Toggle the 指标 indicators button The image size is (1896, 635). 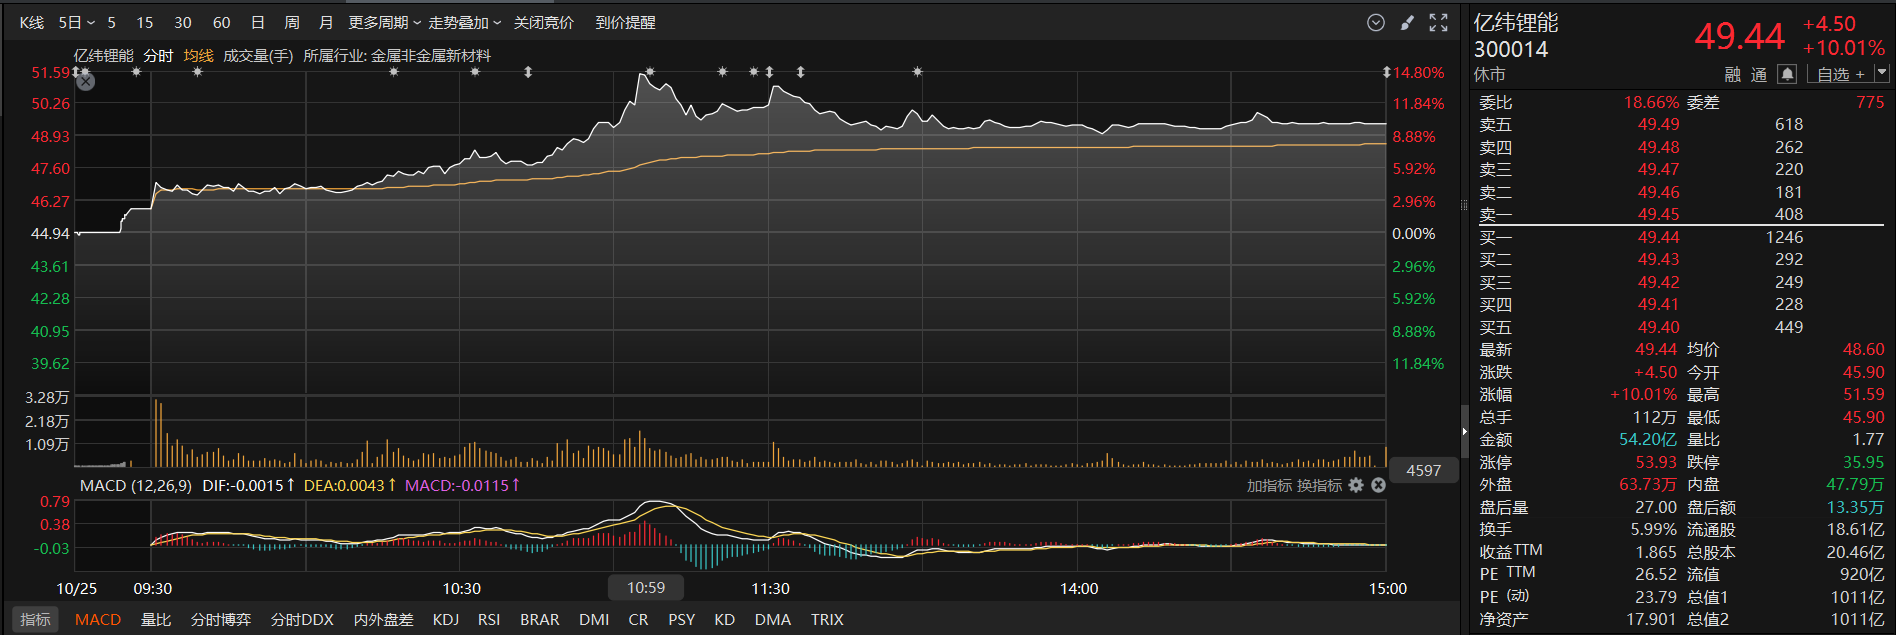pos(35,620)
